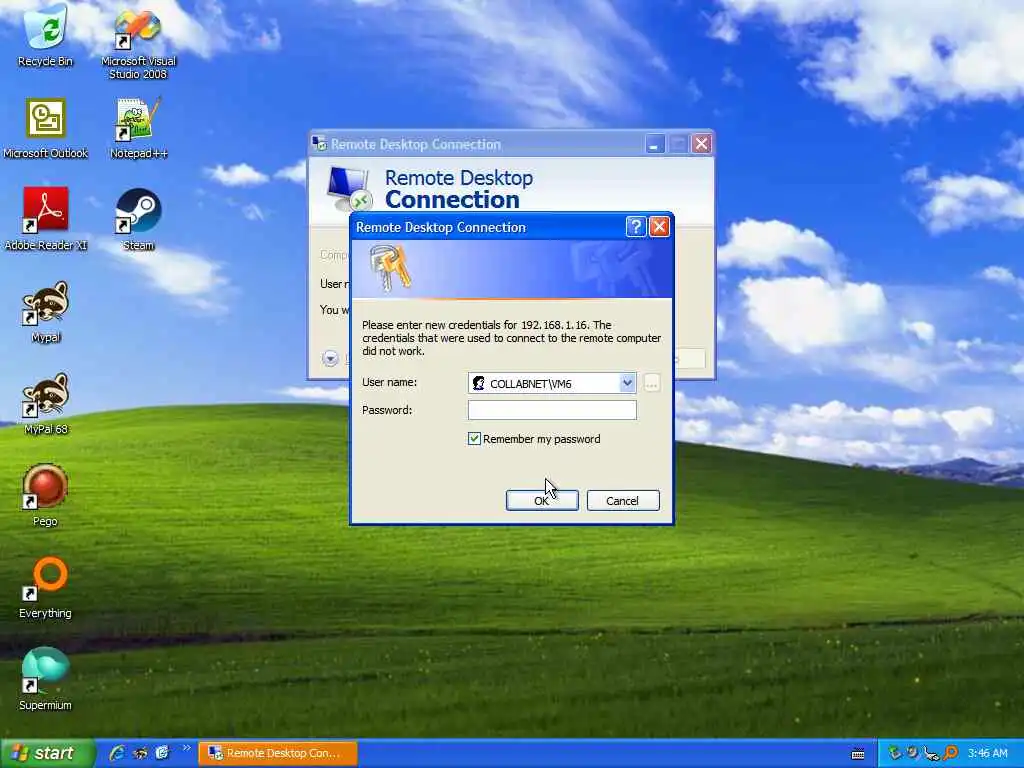Click the keys icon in the credentials dialog
The width and height of the screenshot is (1024, 768).
[x=391, y=268]
